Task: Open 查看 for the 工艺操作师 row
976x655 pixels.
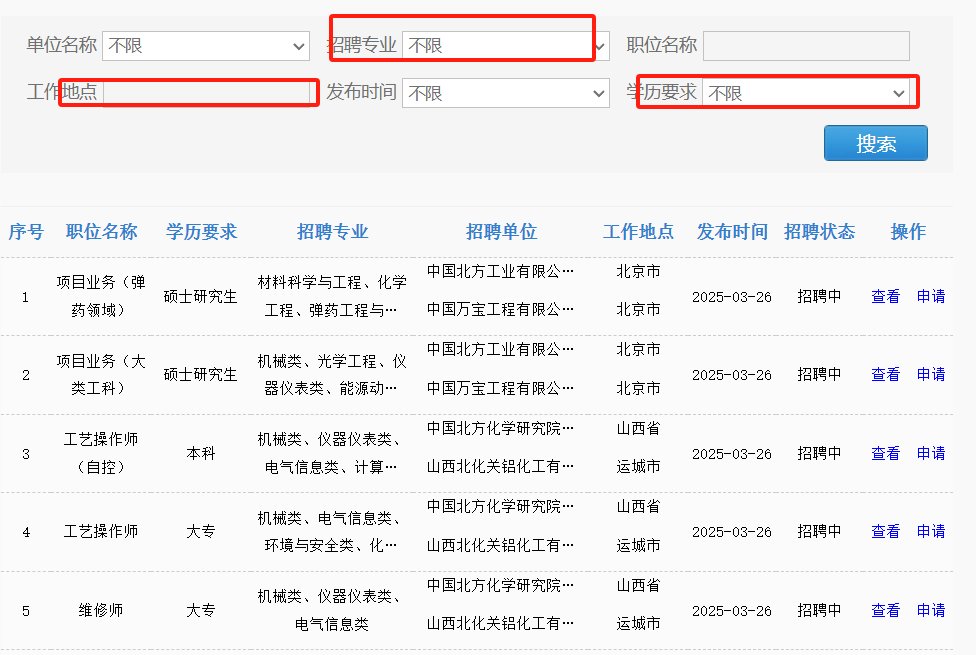Action: coord(884,531)
